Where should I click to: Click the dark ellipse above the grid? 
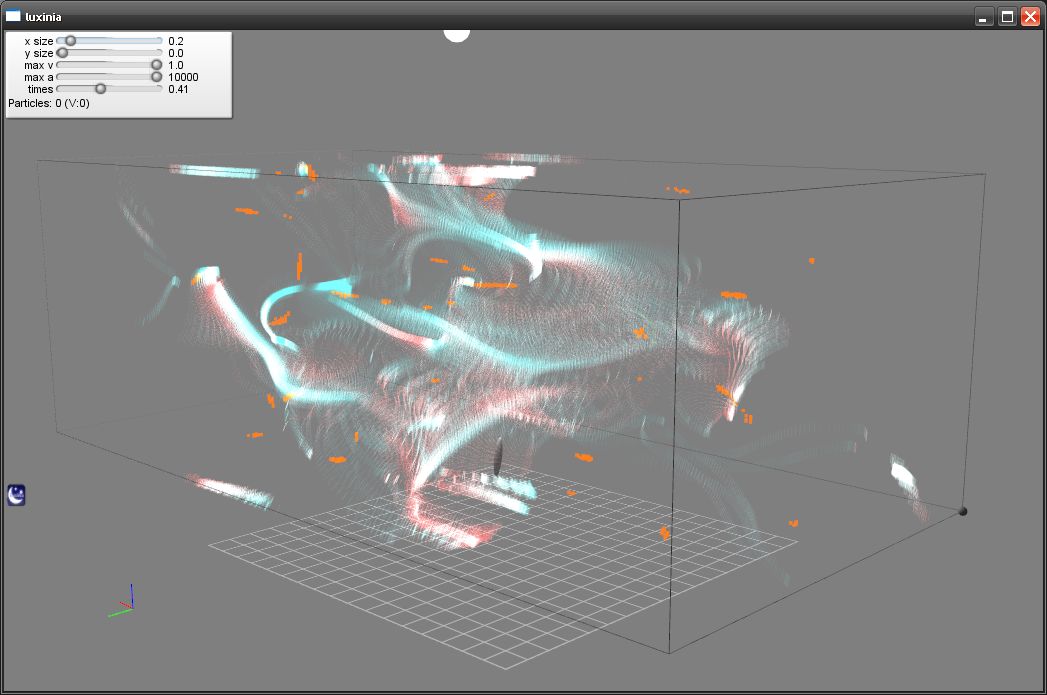(496, 457)
